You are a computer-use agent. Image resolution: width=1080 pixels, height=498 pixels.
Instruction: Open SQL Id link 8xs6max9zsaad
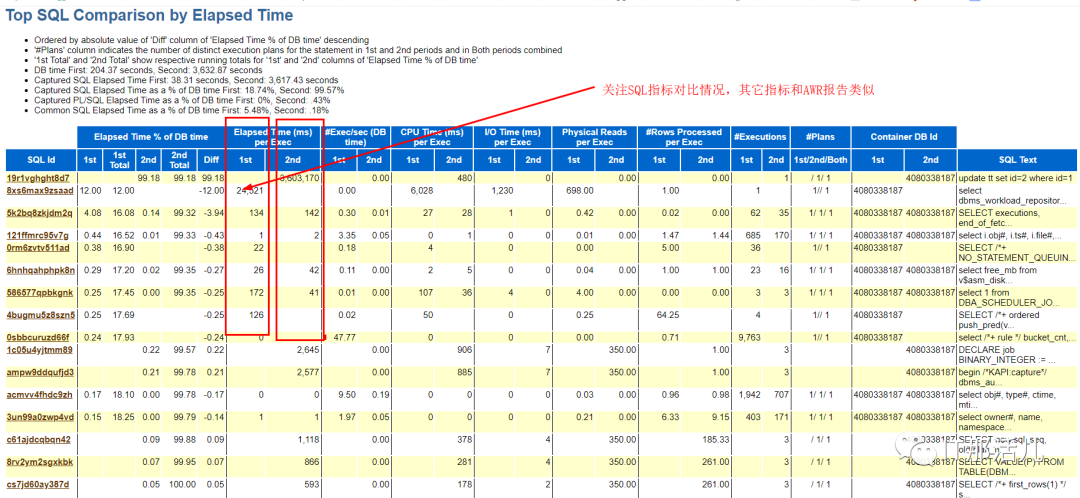click(39, 189)
